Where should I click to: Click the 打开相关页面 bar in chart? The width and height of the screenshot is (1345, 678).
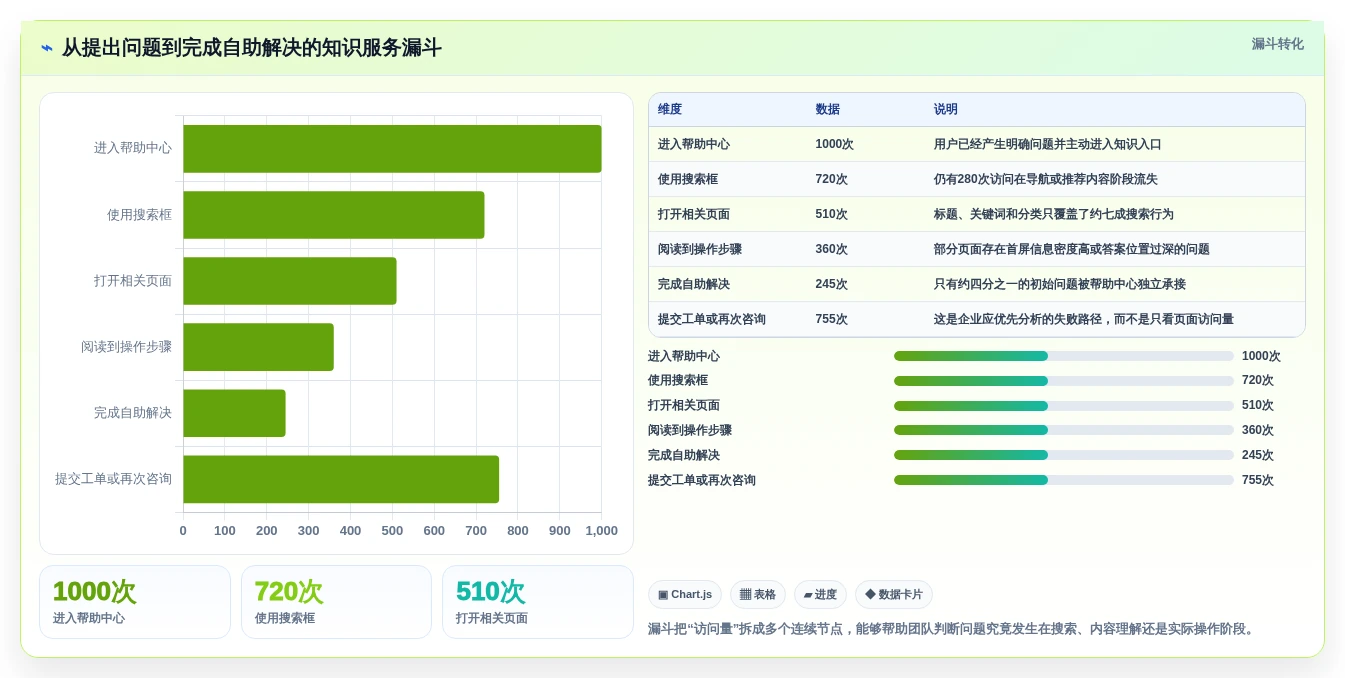pos(290,281)
